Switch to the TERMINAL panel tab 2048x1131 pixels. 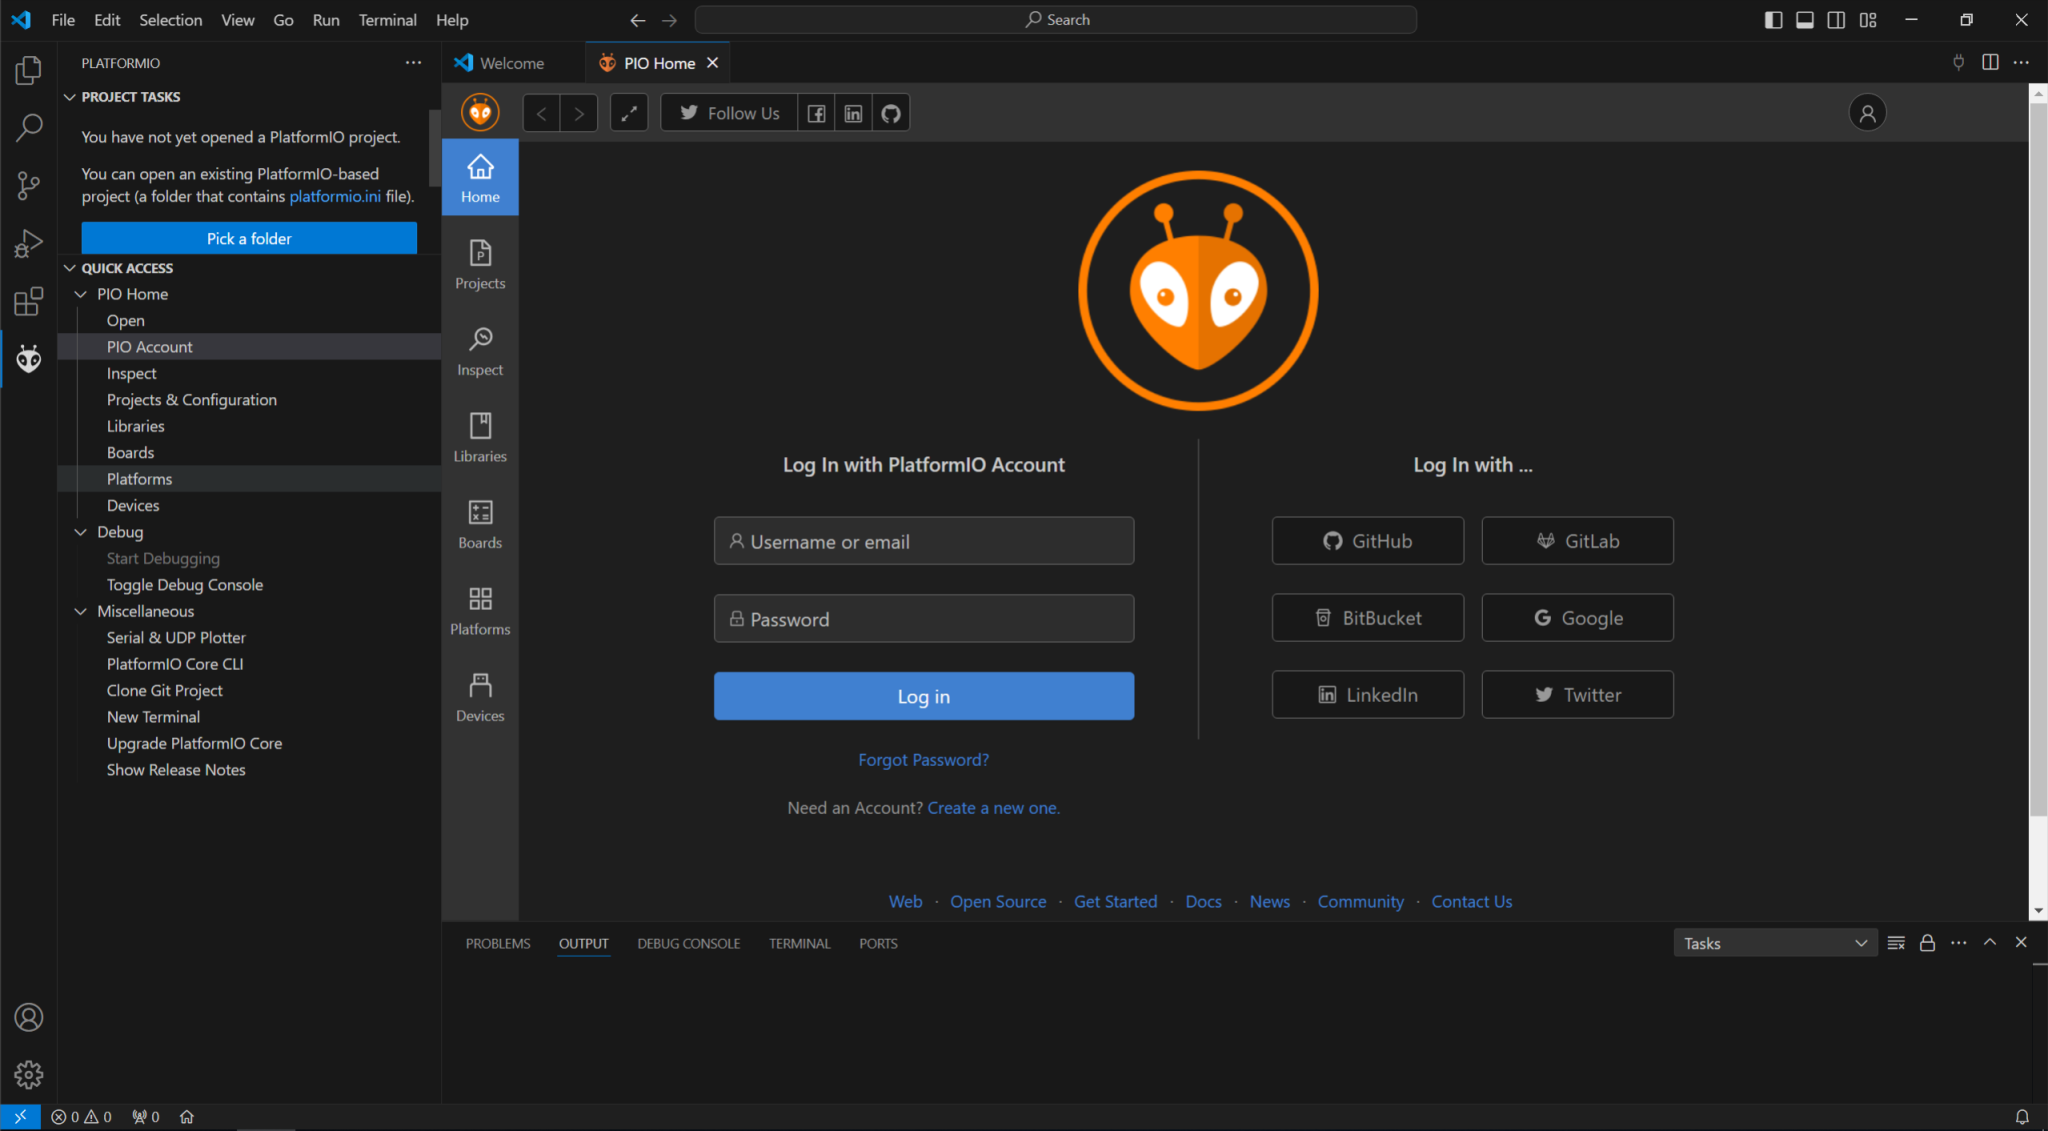click(799, 943)
